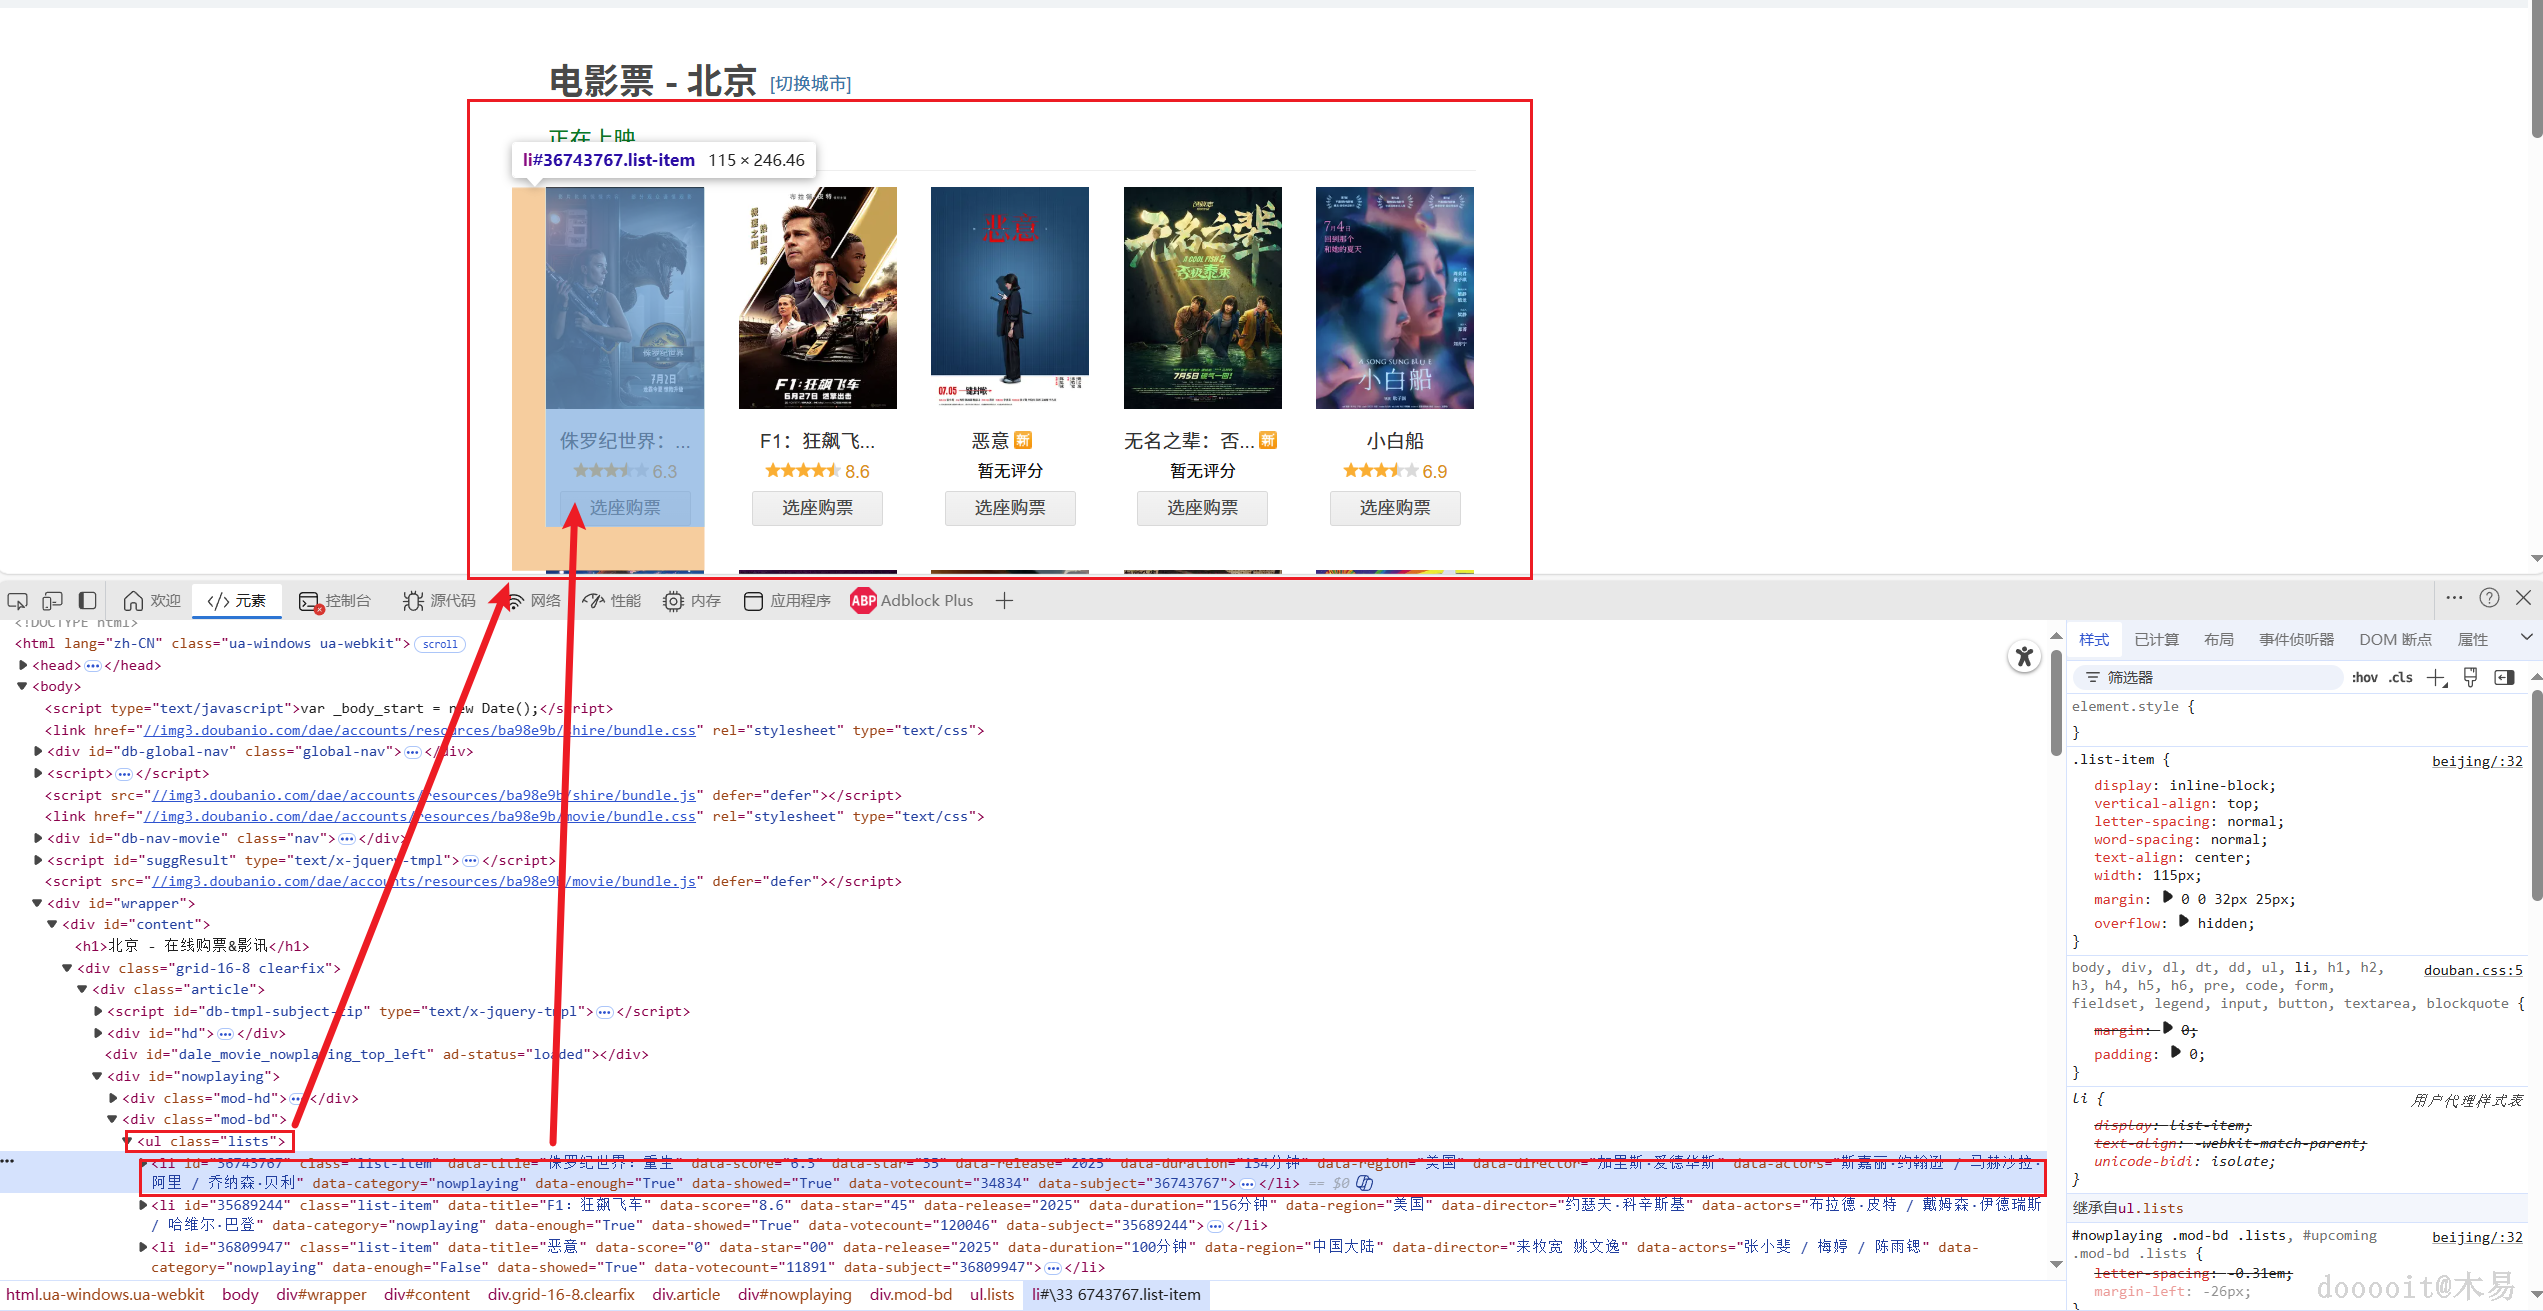This screenshot has width=2543, height=1311.
Task: Add a new style rule with the + icon
Action: click(x=2437, y=677)
